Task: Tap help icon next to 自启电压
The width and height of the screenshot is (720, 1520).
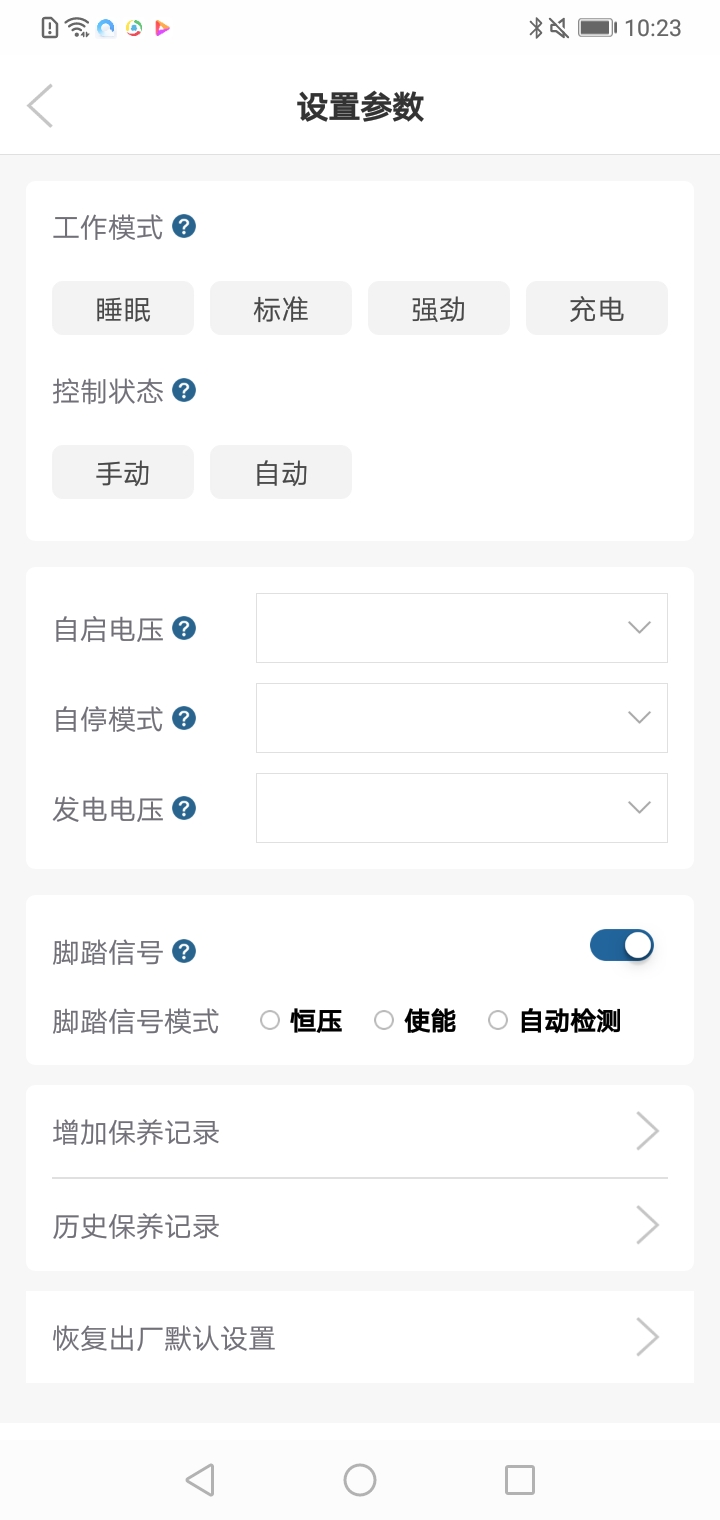Action: pos(184,628)
